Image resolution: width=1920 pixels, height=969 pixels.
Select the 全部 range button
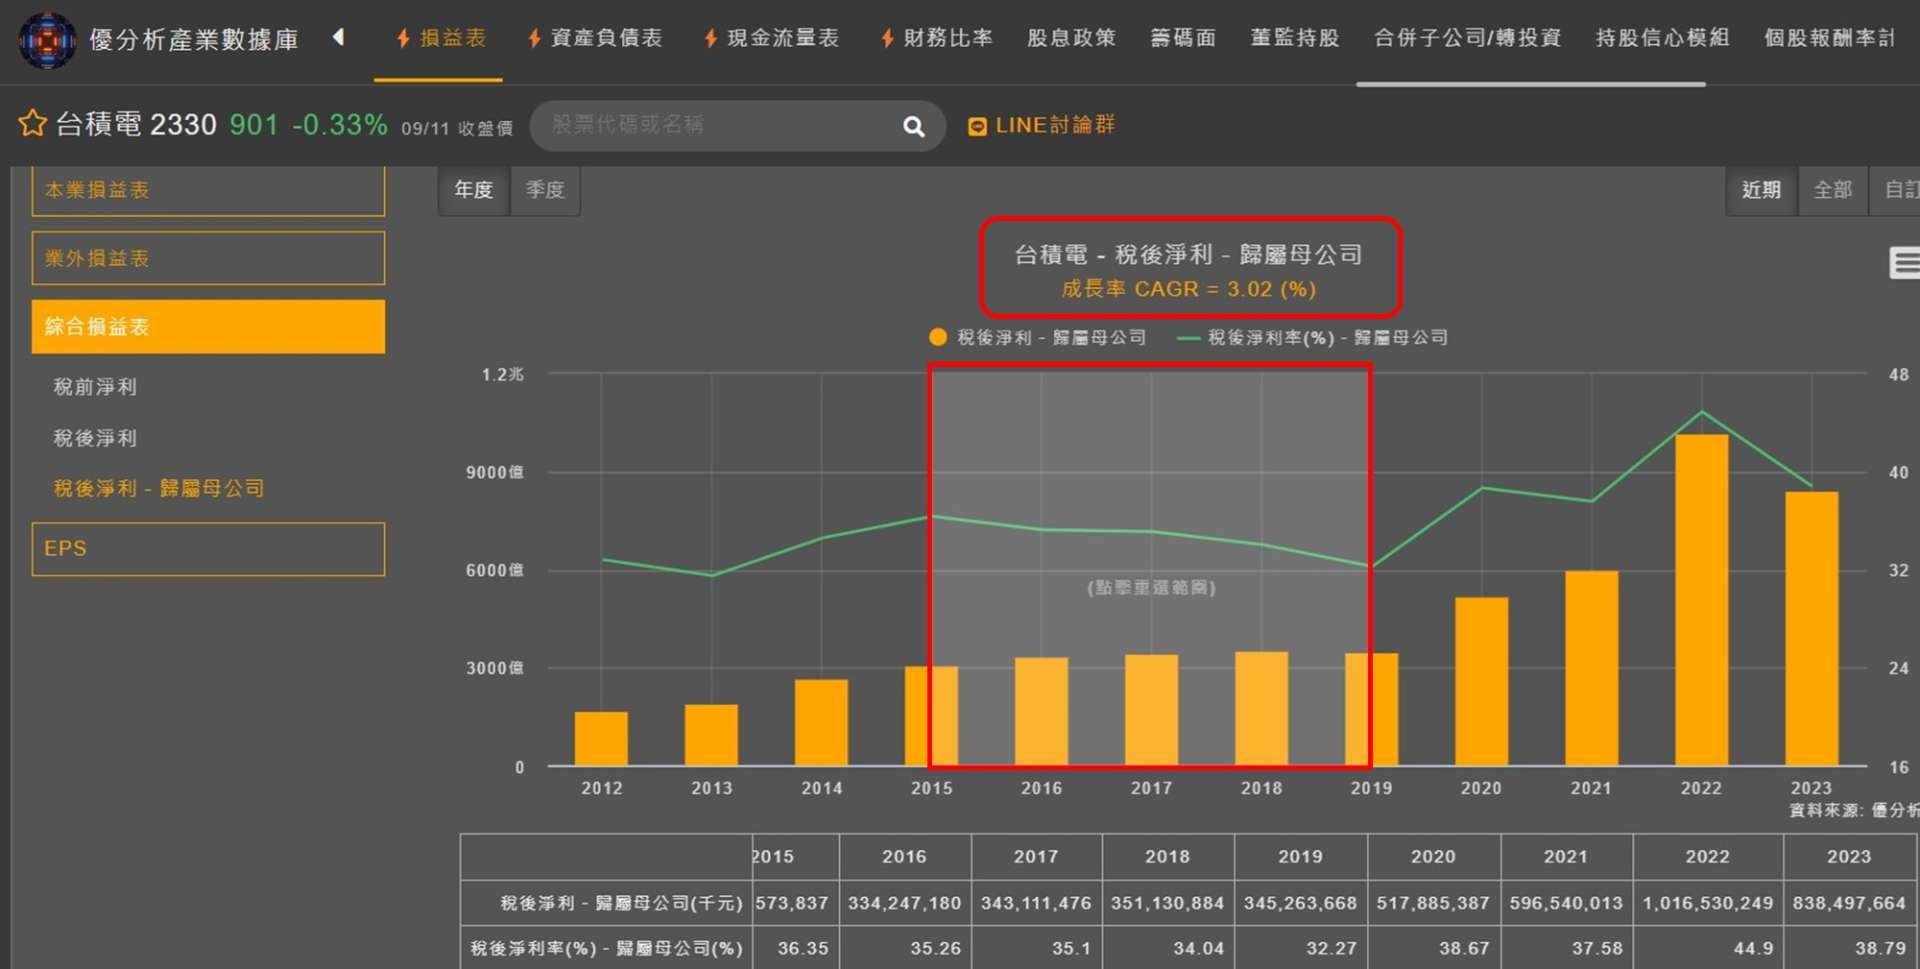click(1832, 190)
